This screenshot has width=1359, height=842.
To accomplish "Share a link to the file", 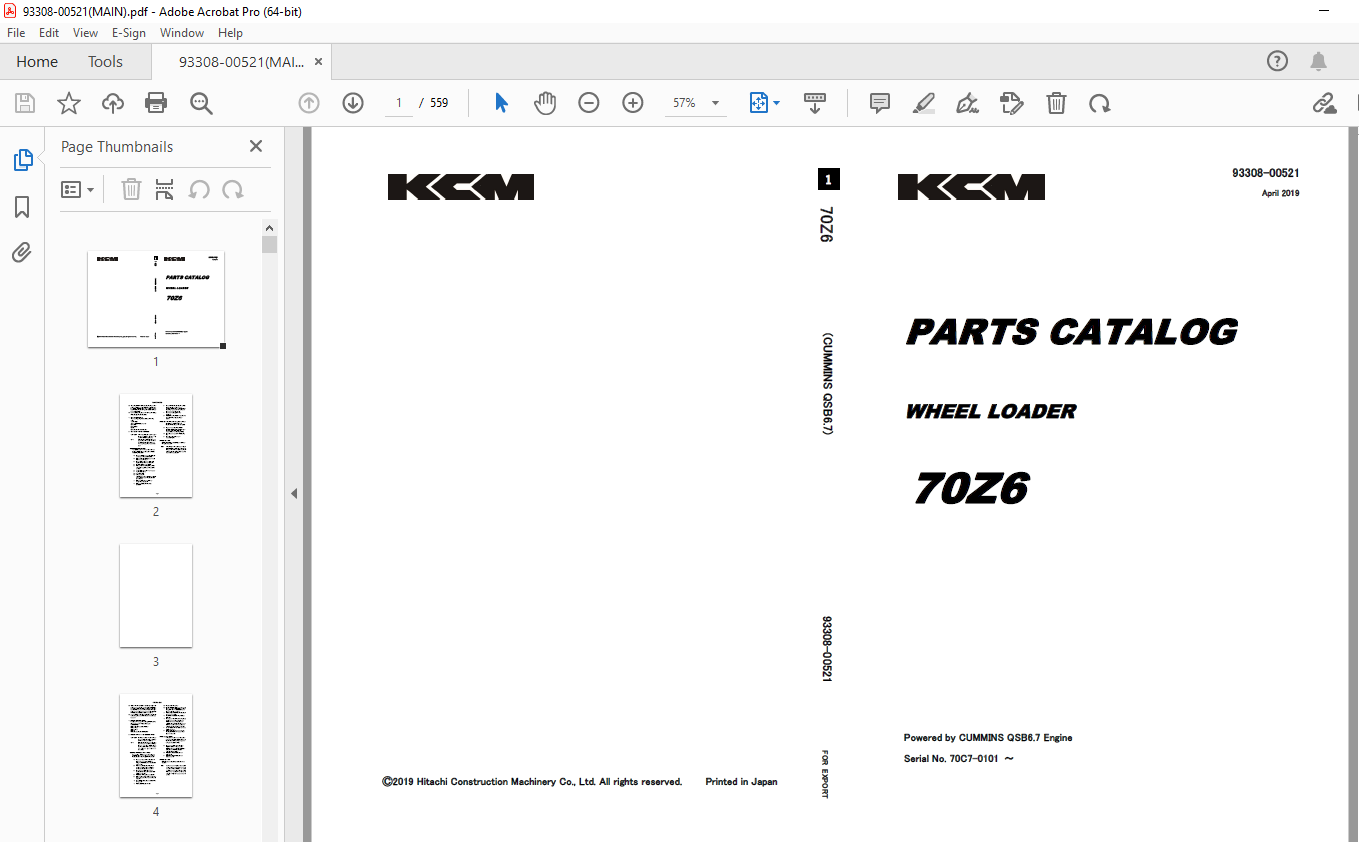I will 1325,103.
